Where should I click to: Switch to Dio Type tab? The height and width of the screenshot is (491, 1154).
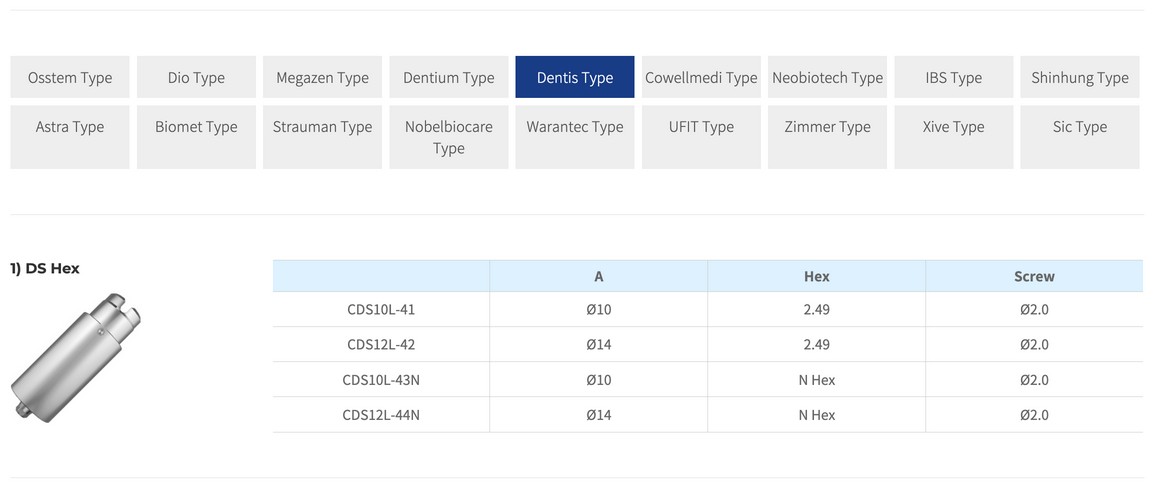(196, 77)
